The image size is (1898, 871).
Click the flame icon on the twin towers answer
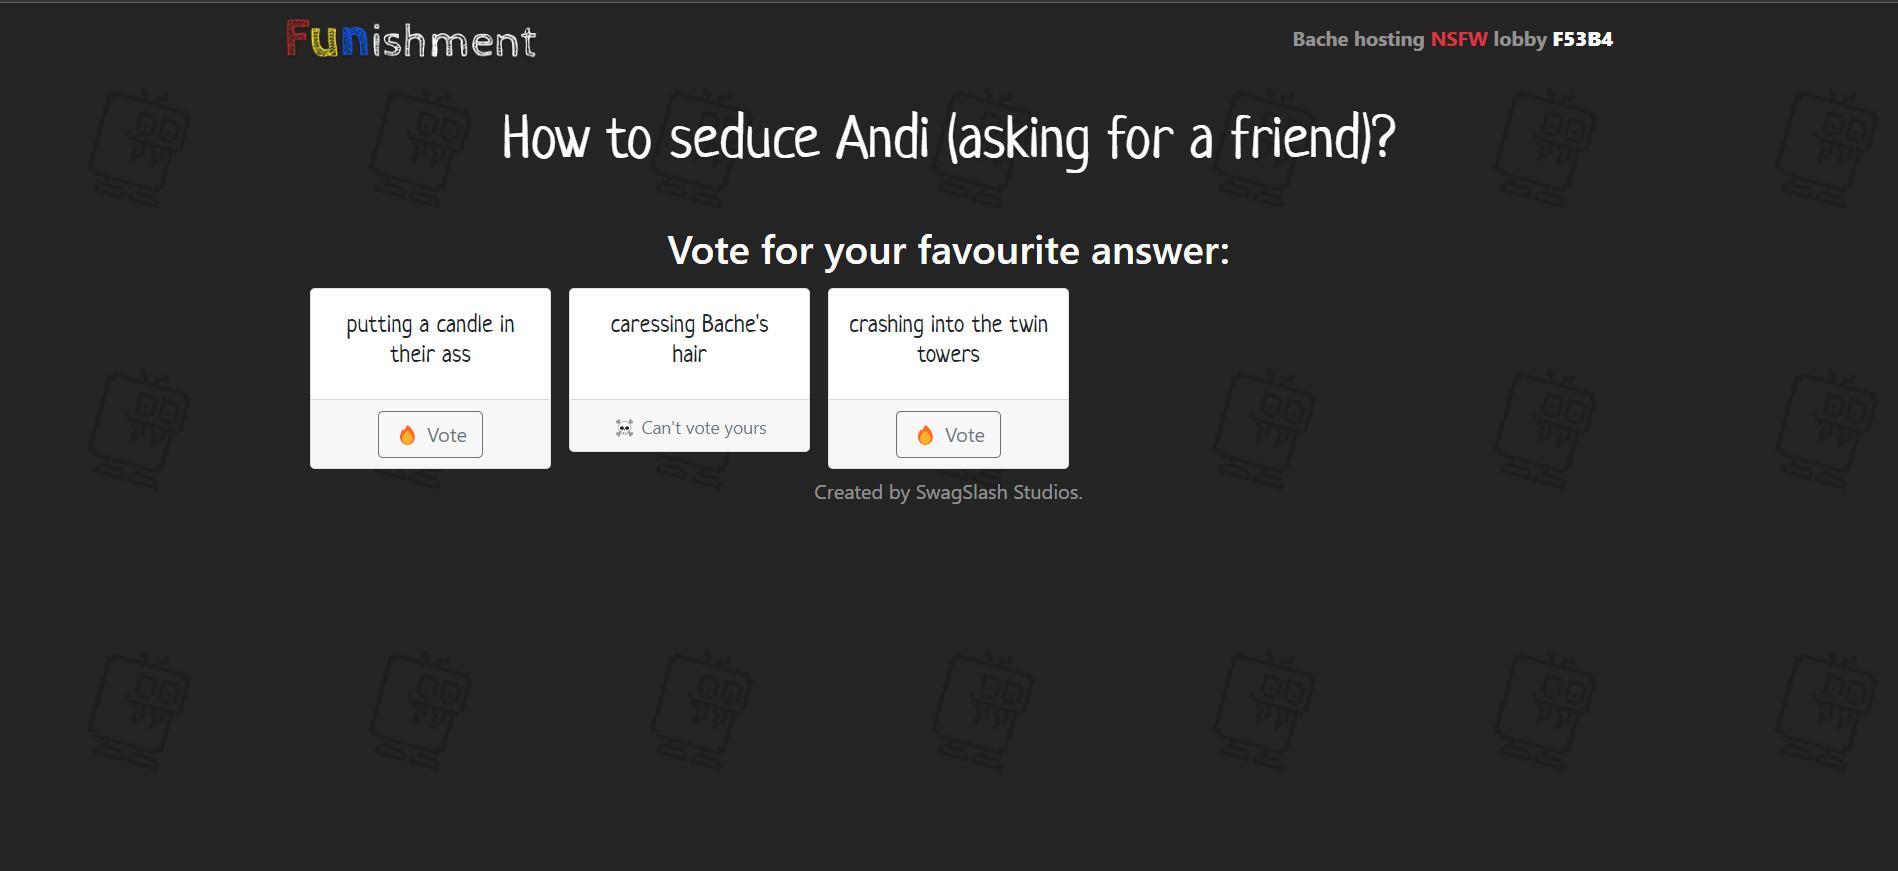tap(925, 435)
